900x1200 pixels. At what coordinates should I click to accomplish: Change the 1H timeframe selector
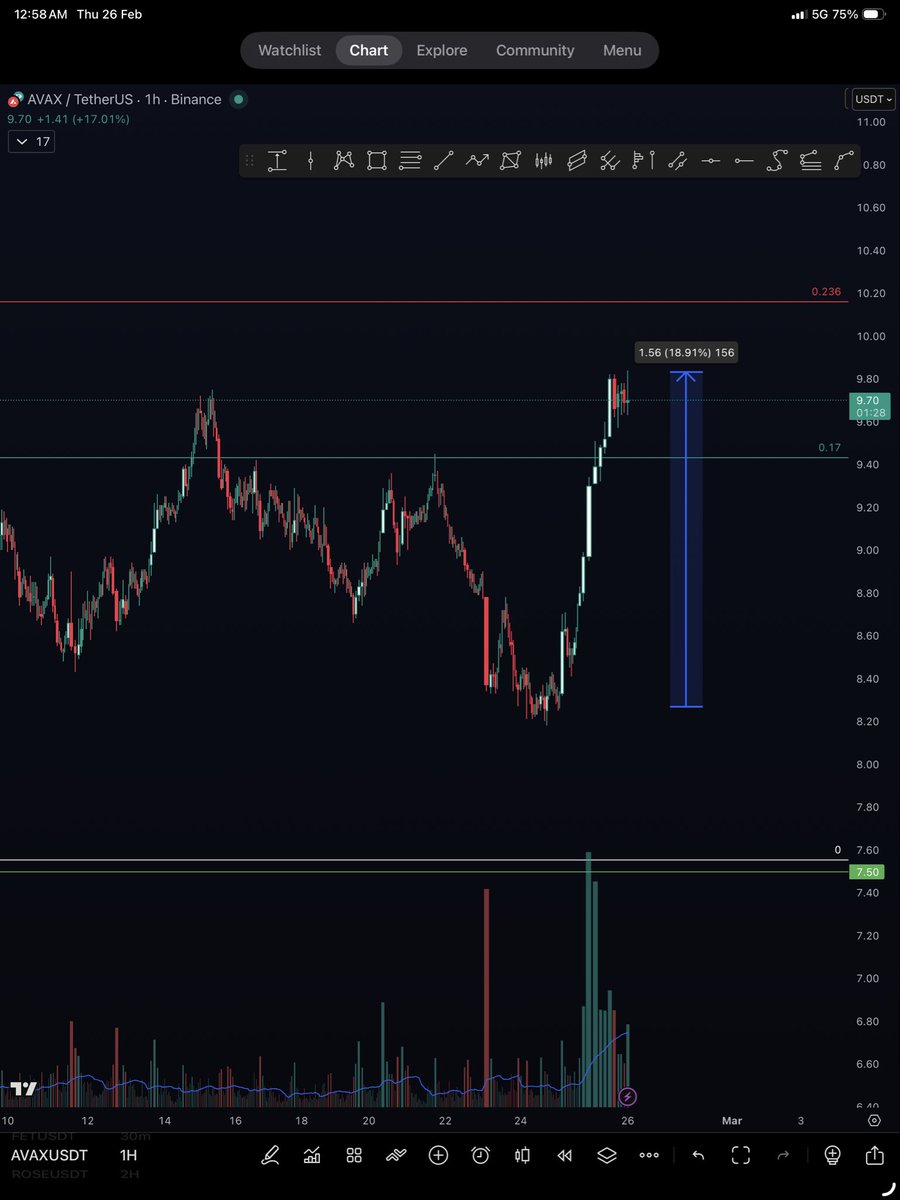pos(128,1155)
